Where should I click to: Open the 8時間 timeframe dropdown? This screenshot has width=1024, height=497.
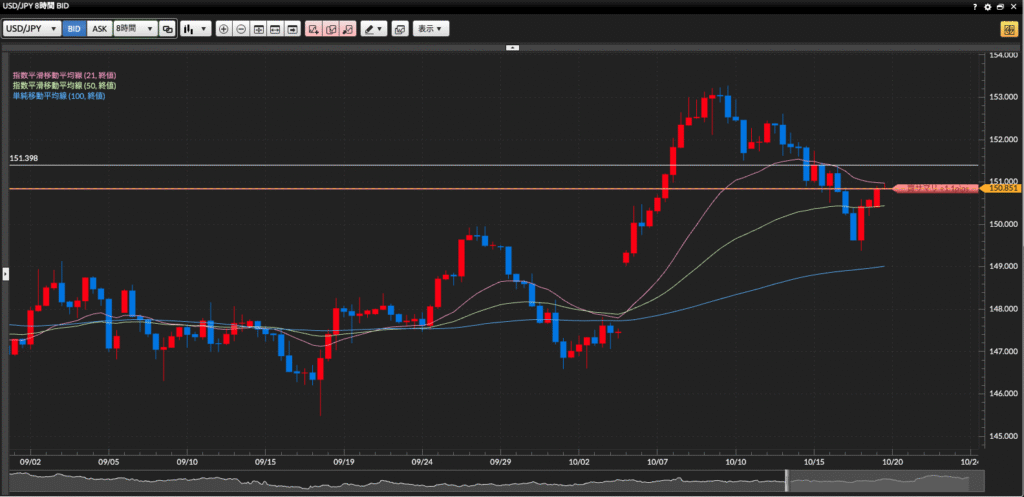coord(134,29)
